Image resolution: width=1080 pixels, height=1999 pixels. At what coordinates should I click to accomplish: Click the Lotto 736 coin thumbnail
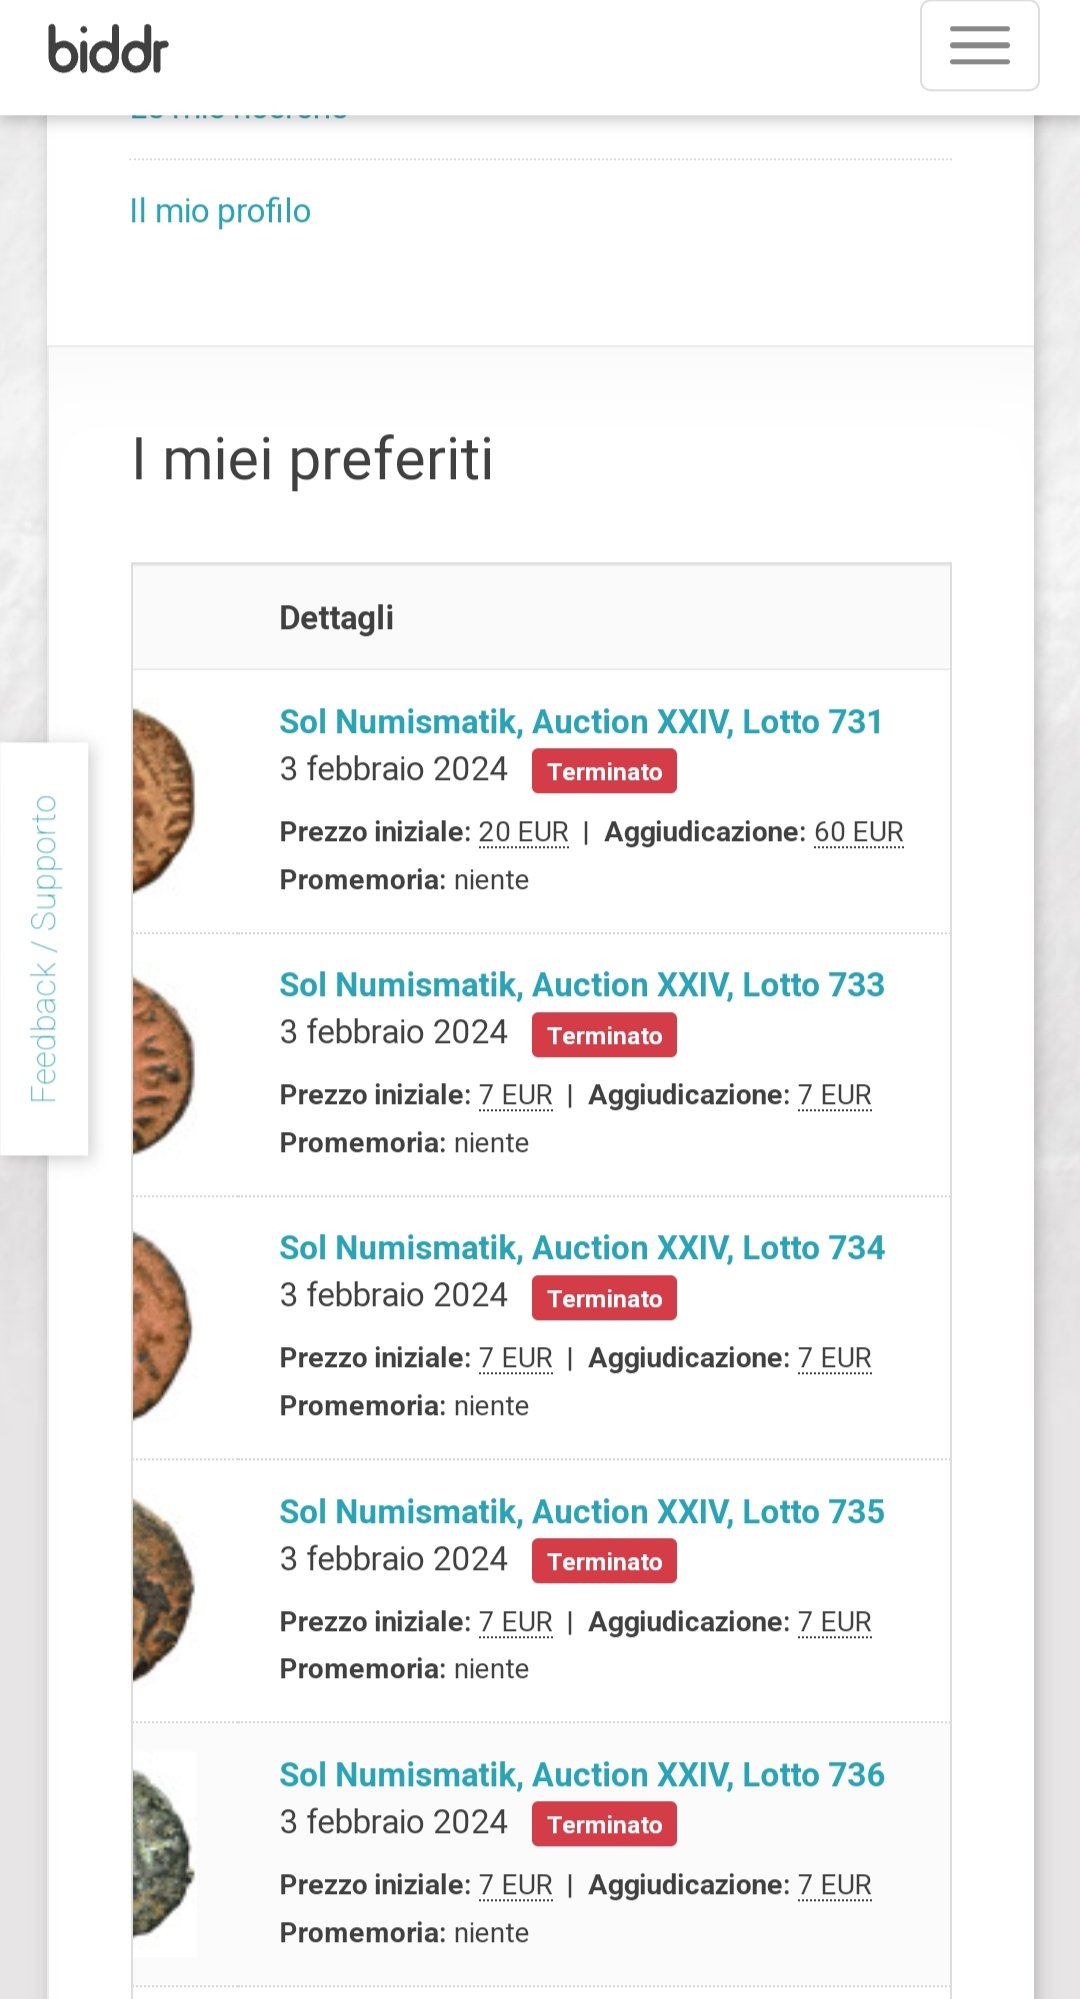point(163,1853)
